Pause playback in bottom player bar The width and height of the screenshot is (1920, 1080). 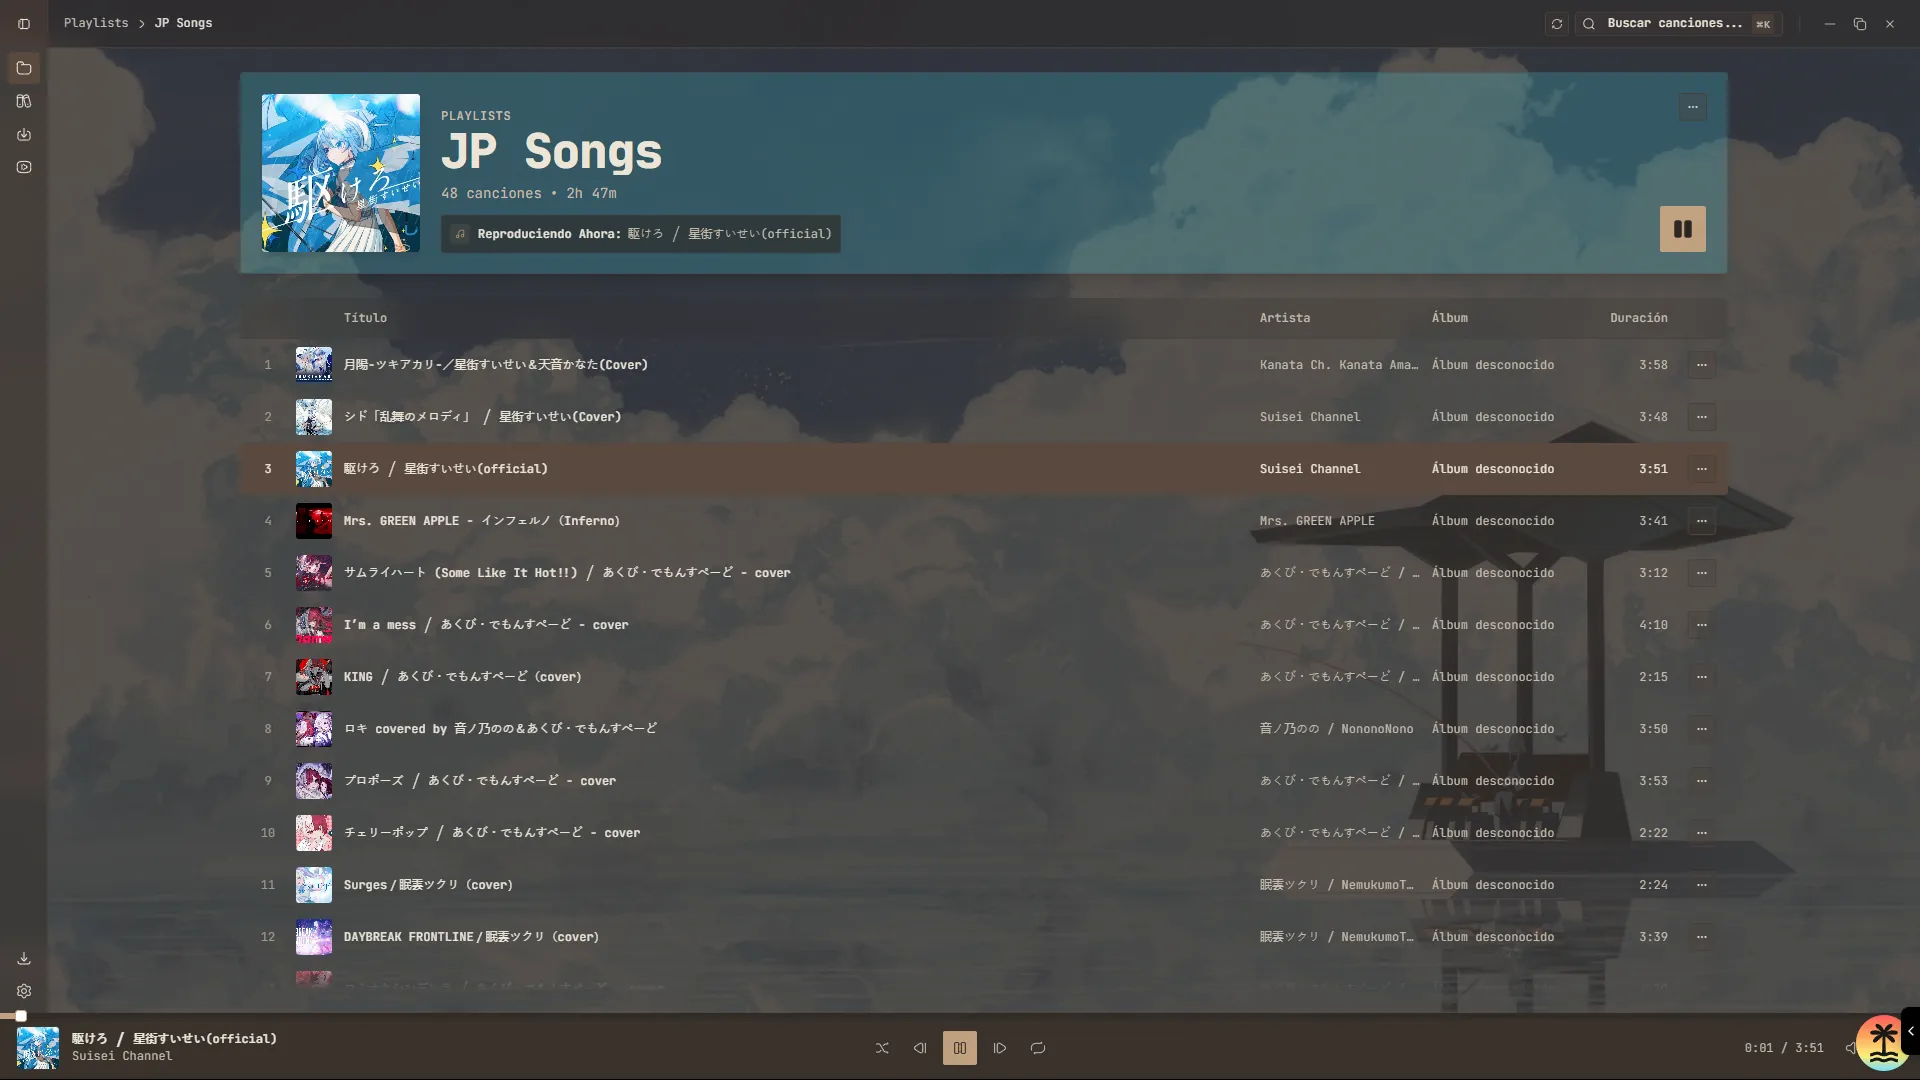click(960, 1048)
